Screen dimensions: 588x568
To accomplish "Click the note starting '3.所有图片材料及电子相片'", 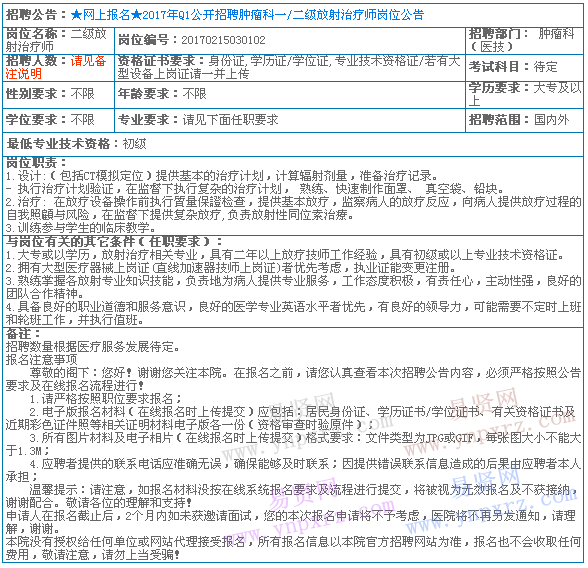I will (293, 444).
